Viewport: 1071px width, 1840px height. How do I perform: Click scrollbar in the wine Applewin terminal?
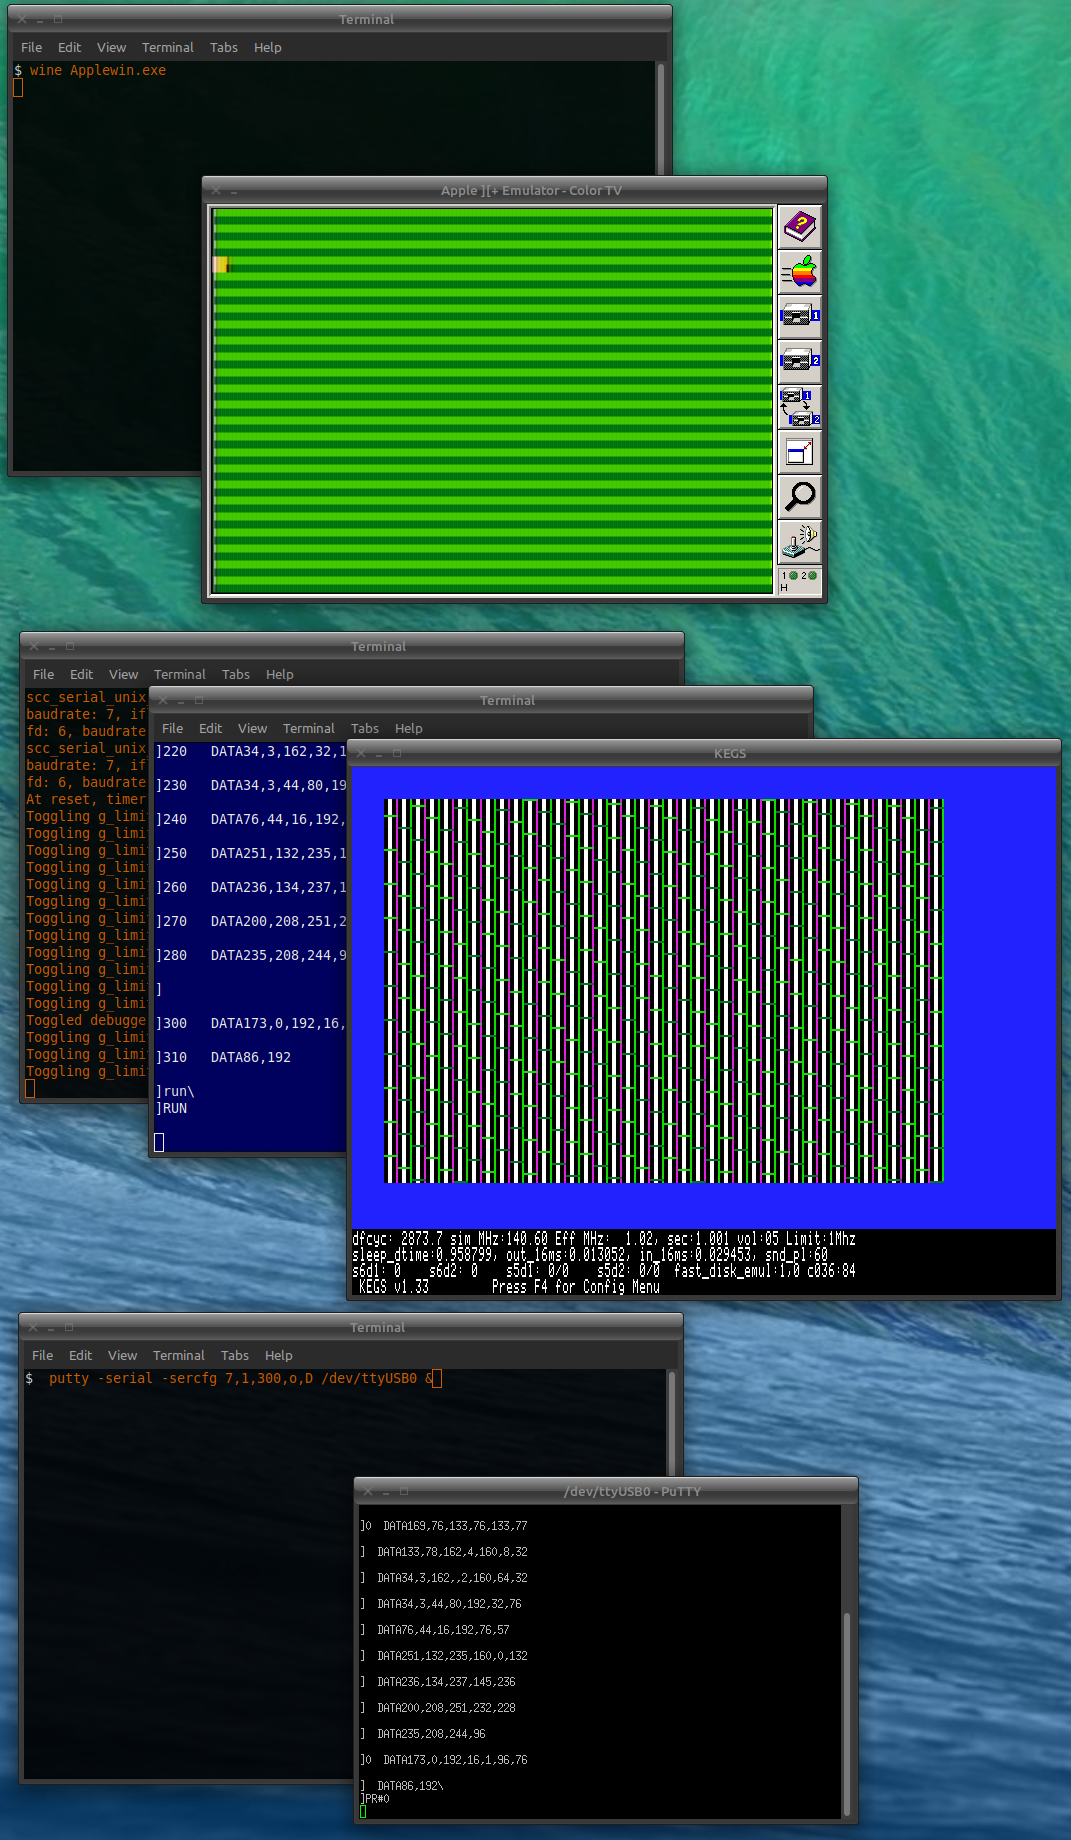[661, 120]
